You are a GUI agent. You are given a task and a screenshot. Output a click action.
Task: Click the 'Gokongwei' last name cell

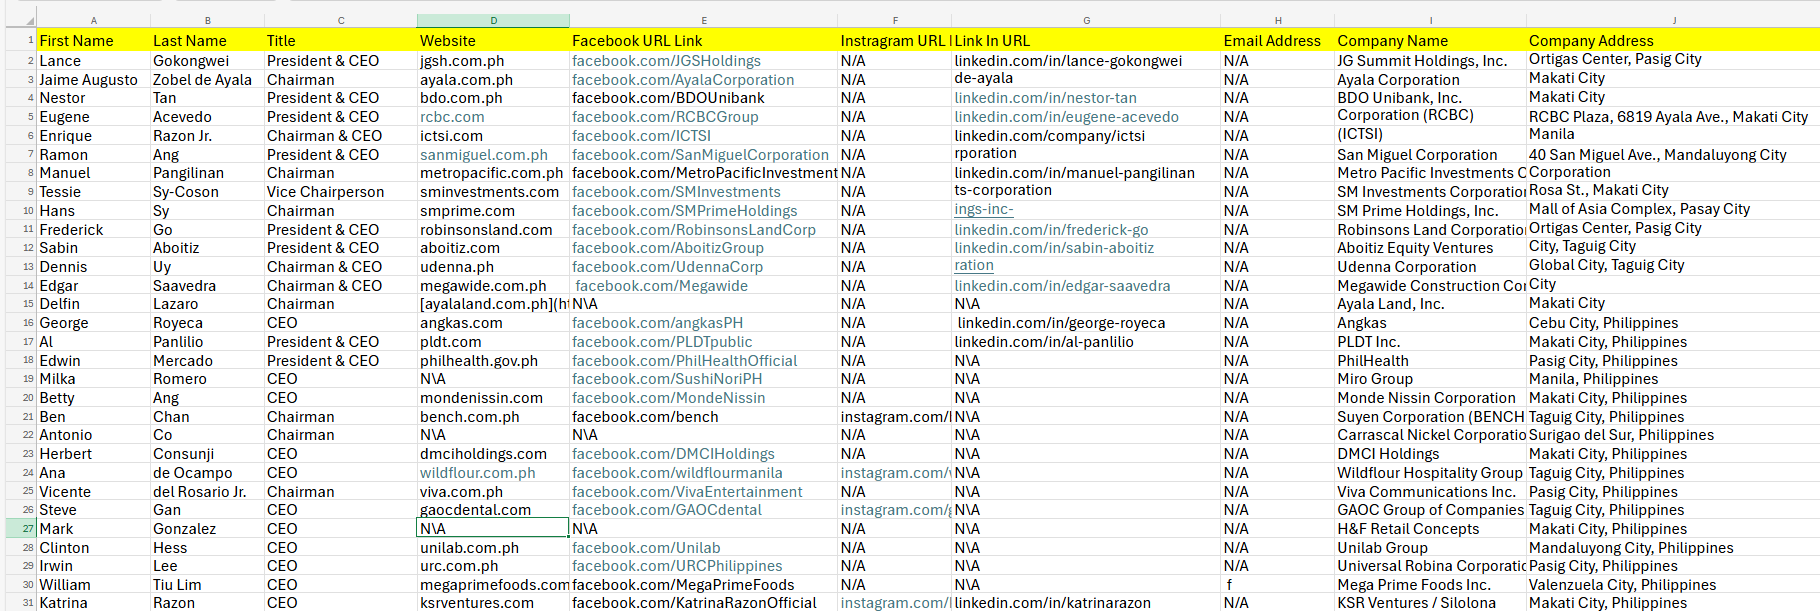[x=208, y=61]
